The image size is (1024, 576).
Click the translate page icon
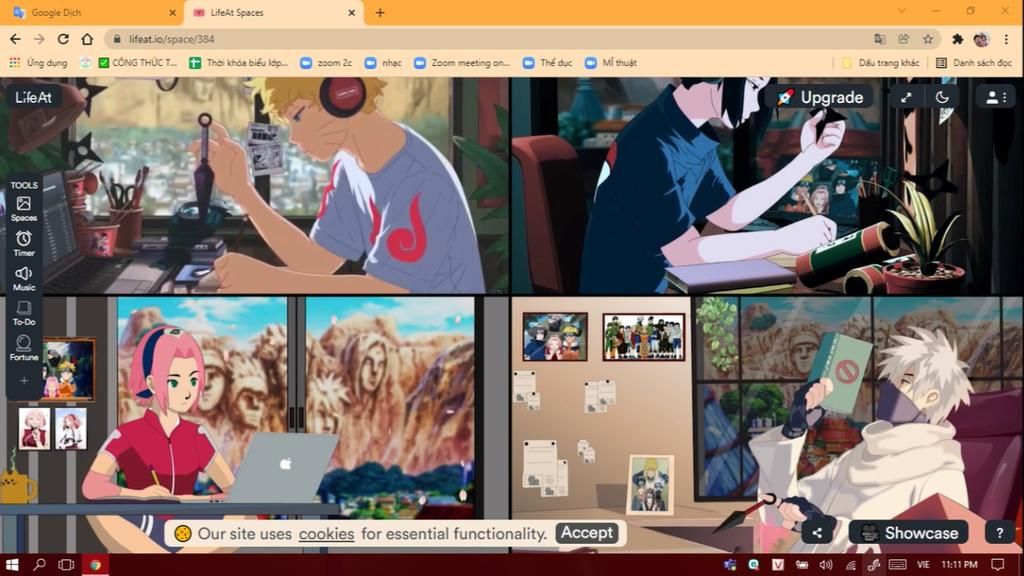pos(880,39)
